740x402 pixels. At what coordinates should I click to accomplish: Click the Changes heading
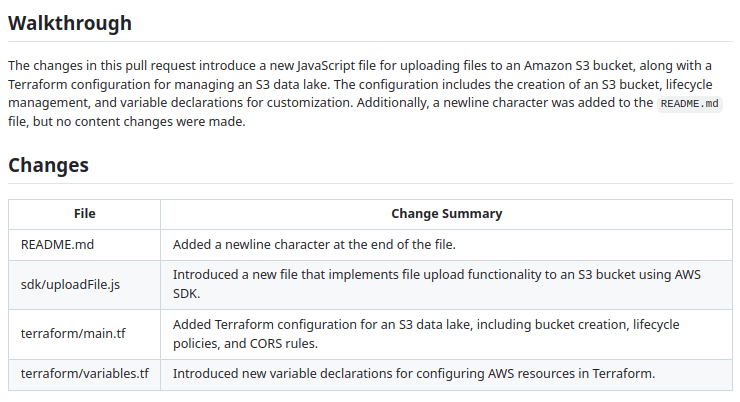(x=48, y=165)
